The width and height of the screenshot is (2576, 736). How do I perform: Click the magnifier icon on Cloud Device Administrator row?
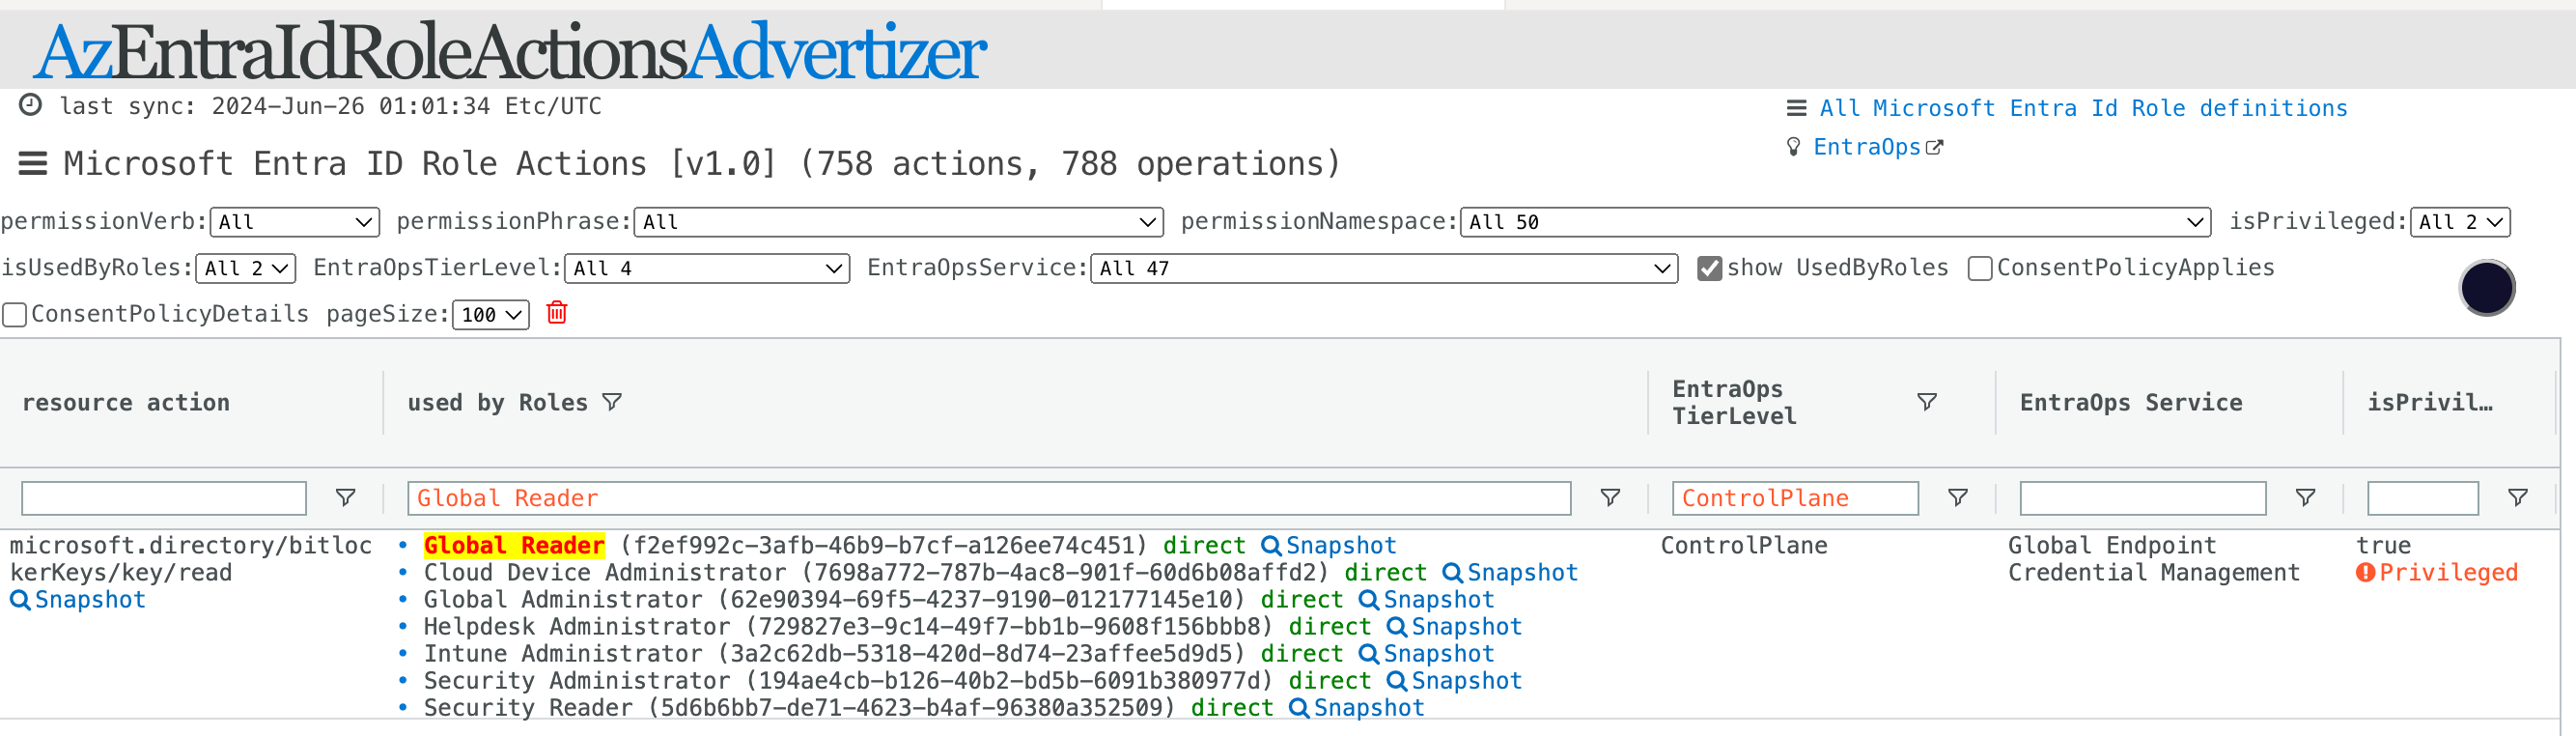pos(1452,573)
